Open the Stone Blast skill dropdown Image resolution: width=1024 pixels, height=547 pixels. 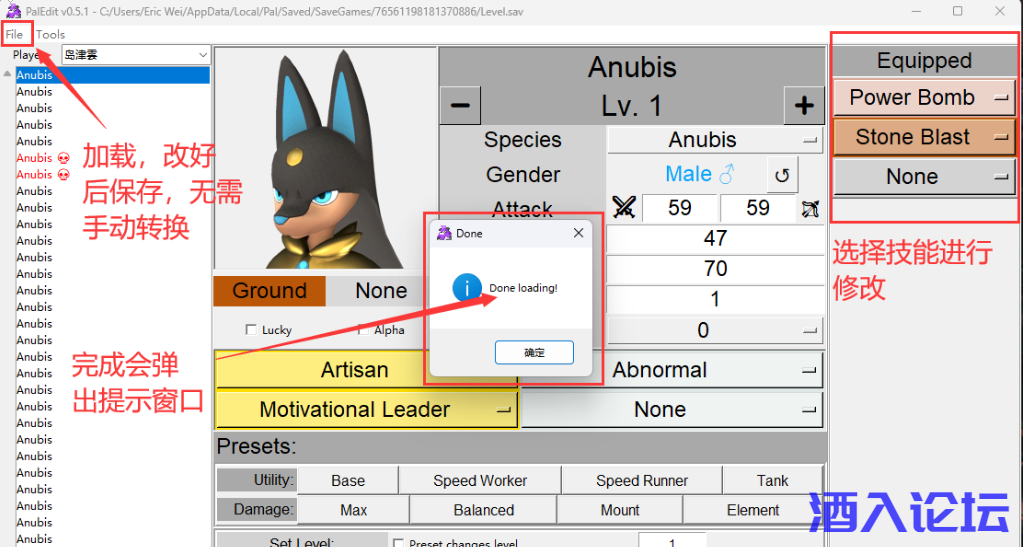[x=924, y=137]
